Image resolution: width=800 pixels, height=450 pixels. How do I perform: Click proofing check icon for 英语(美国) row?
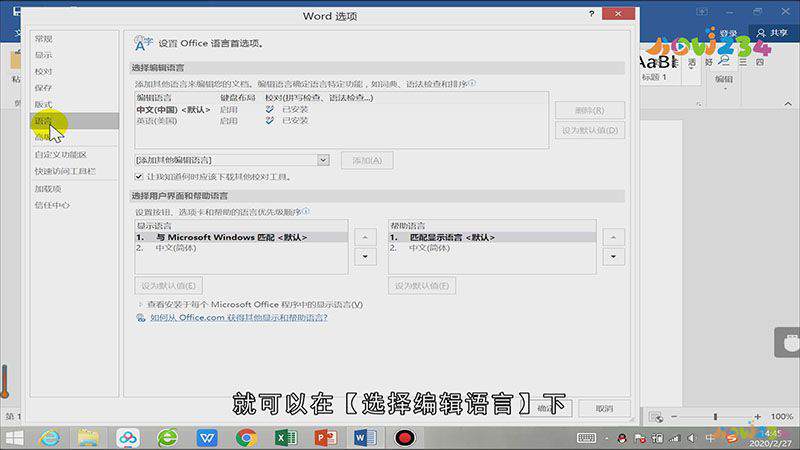pyautogui.click(x=269, y=120)
